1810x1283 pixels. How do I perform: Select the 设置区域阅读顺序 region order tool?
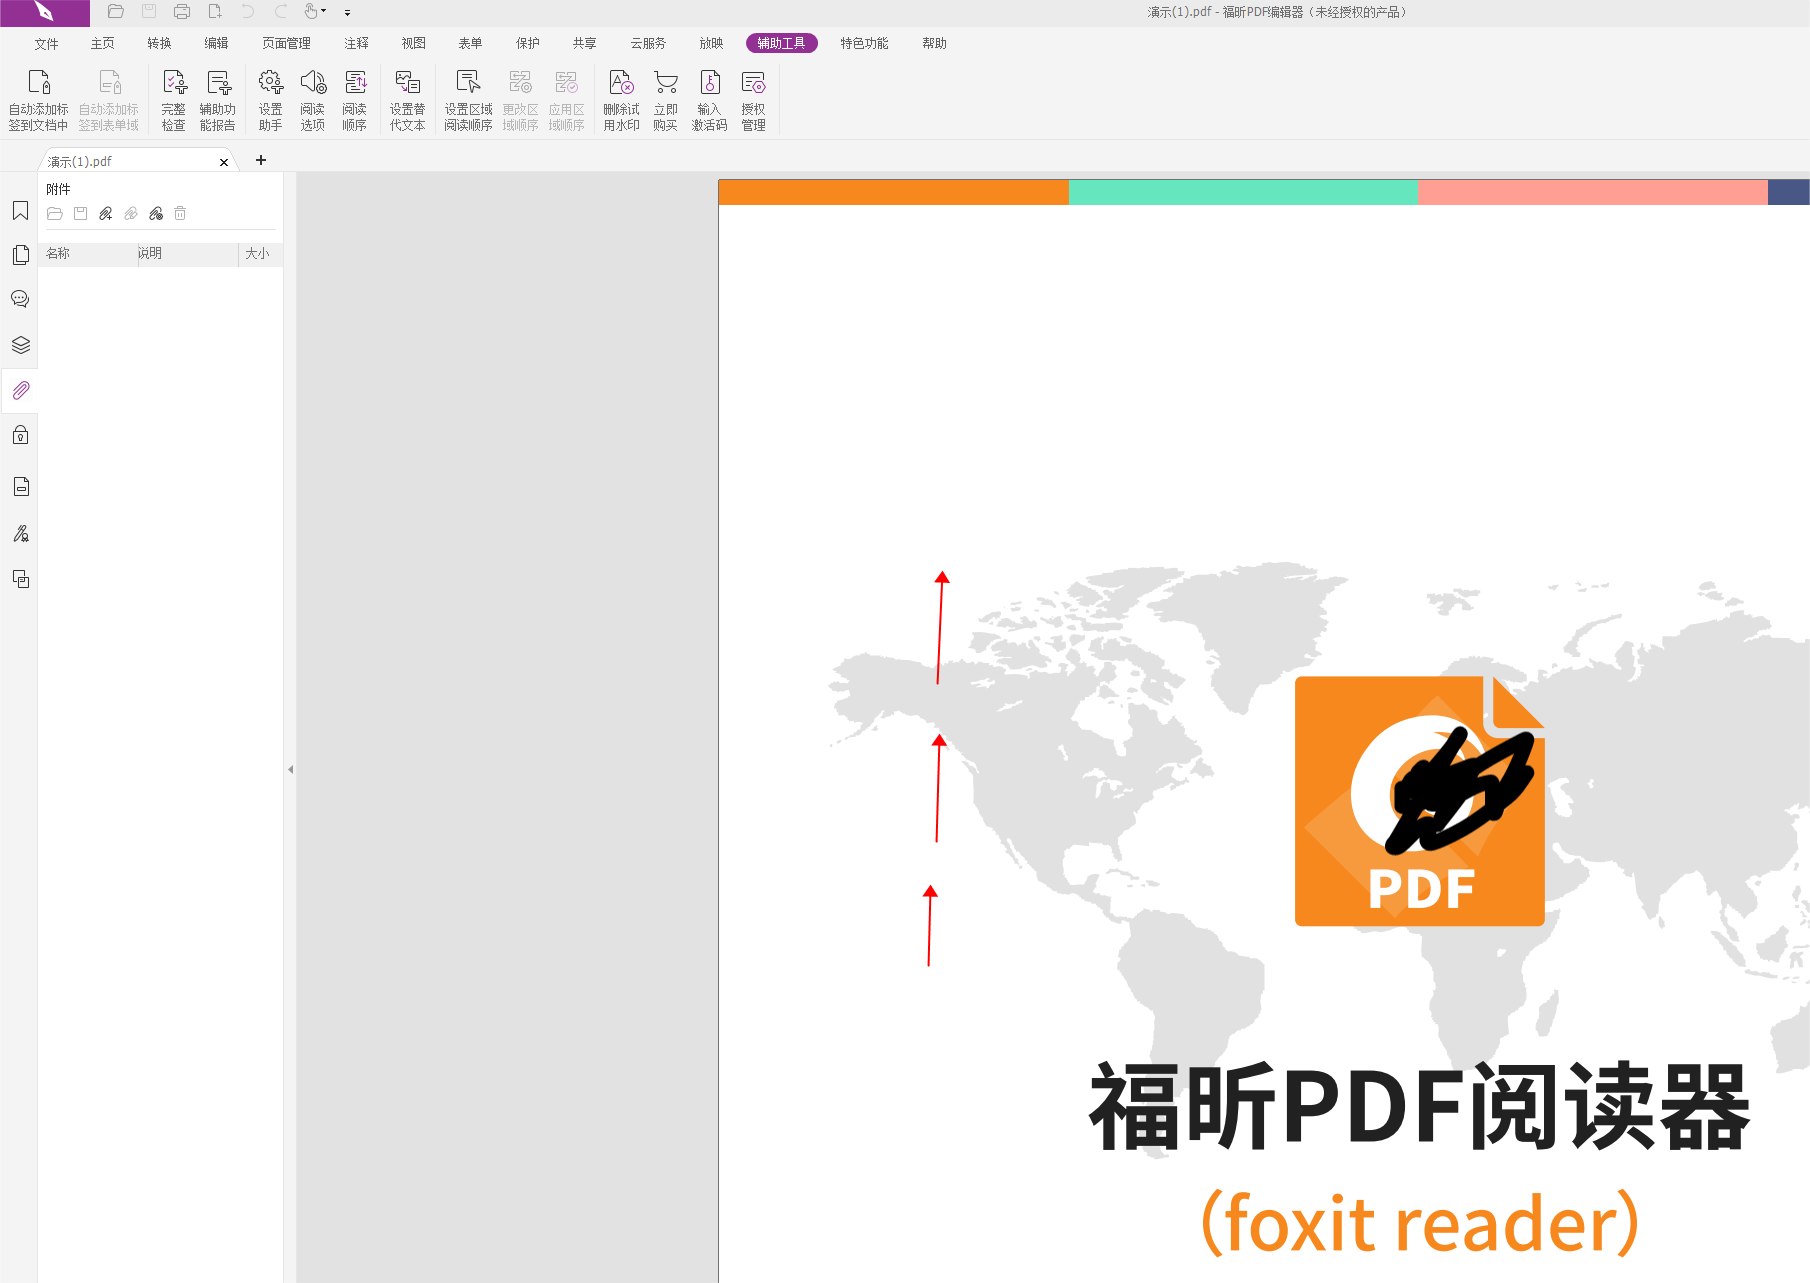click(x=467, y=98)
